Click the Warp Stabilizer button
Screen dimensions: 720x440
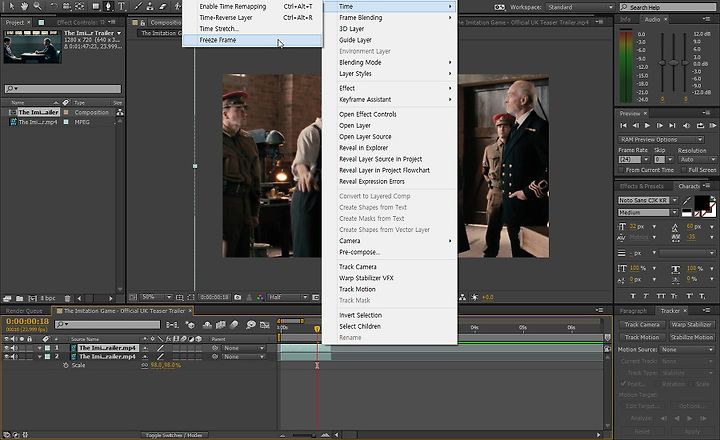click(691, 324)
